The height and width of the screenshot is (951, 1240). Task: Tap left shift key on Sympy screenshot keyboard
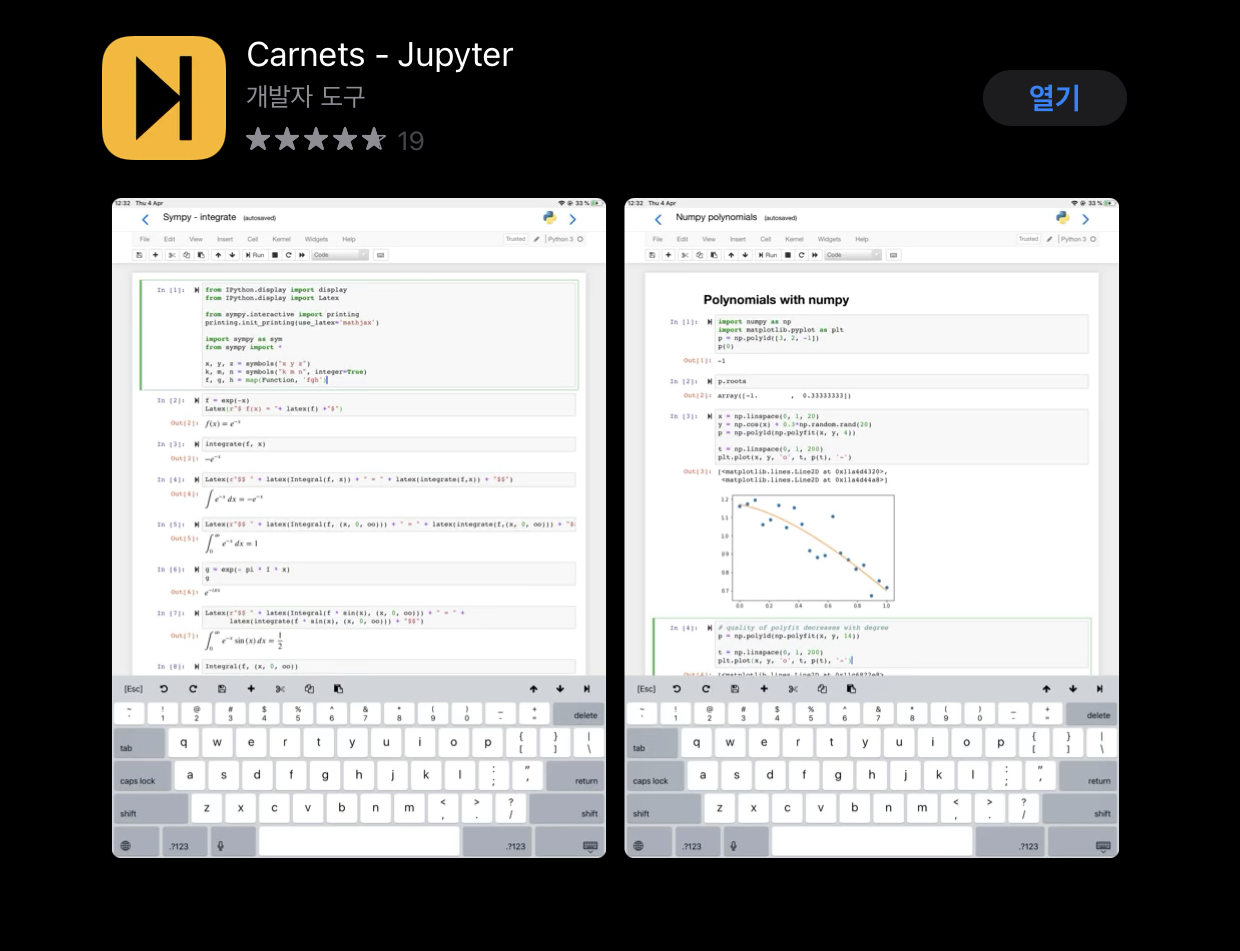click(151, 809)
